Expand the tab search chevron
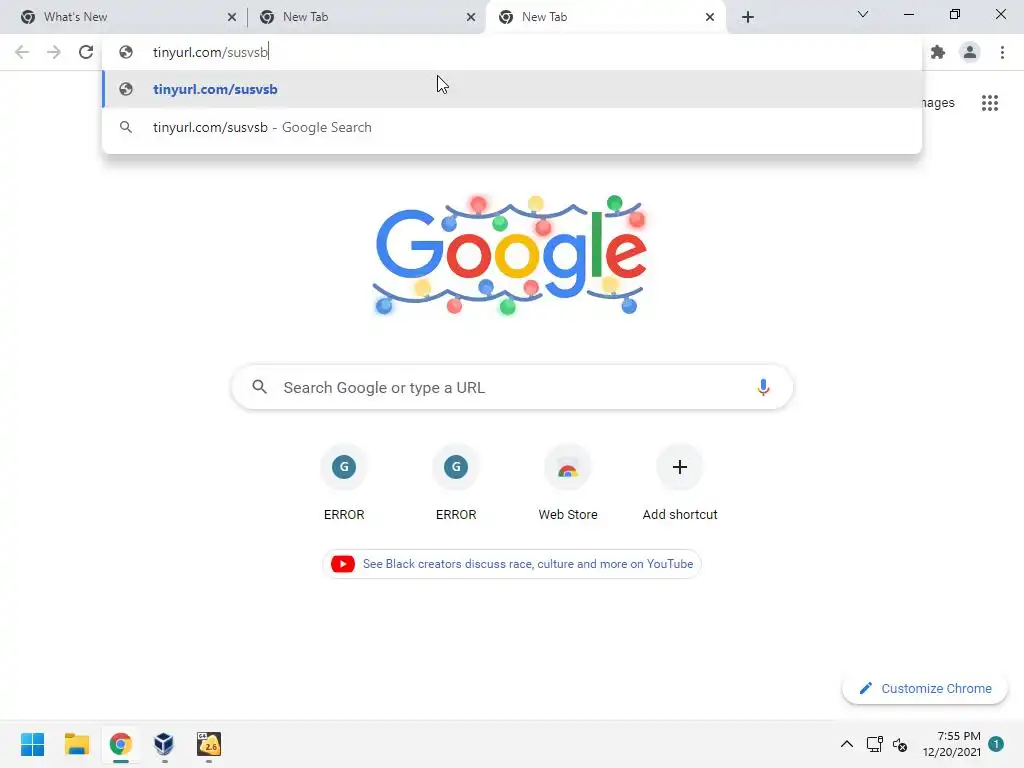This screenshot has height=768, width=1024. [x=863, y=14]
